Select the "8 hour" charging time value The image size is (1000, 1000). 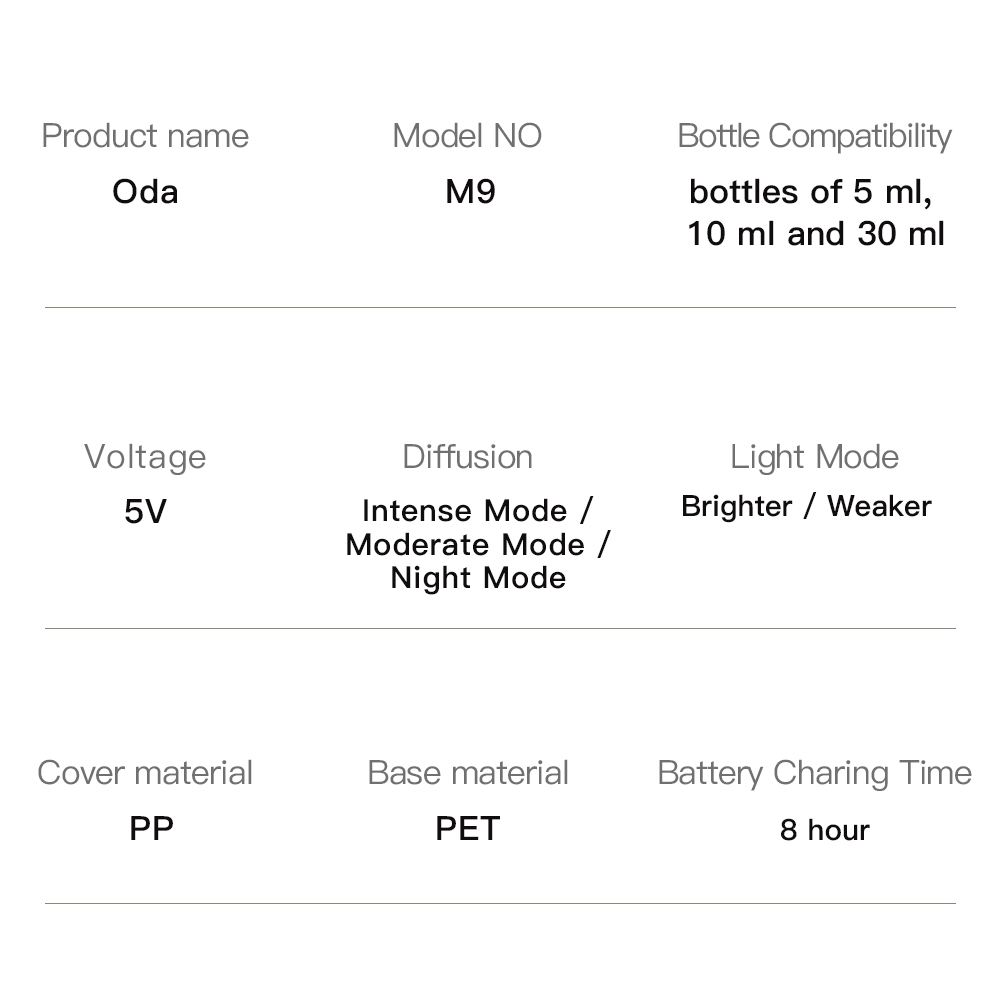pos(824,830)
